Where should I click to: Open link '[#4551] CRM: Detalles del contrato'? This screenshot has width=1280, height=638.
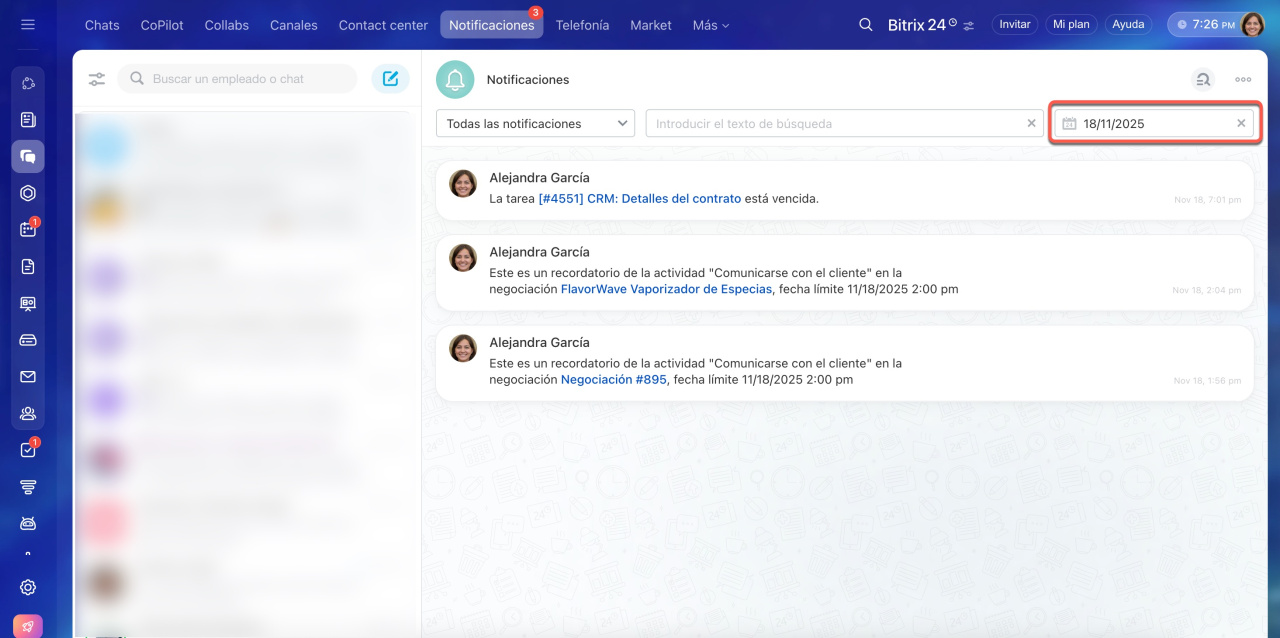click(639, 199)
